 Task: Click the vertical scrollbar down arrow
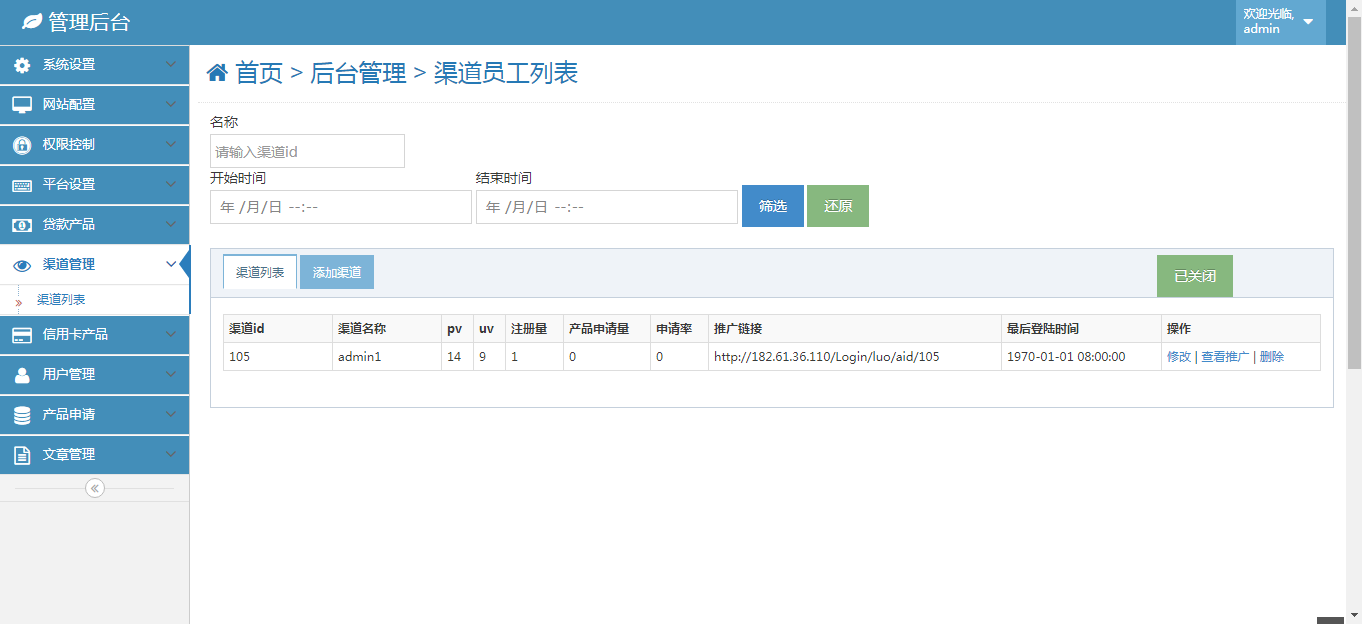click(x=1354, y=615)
